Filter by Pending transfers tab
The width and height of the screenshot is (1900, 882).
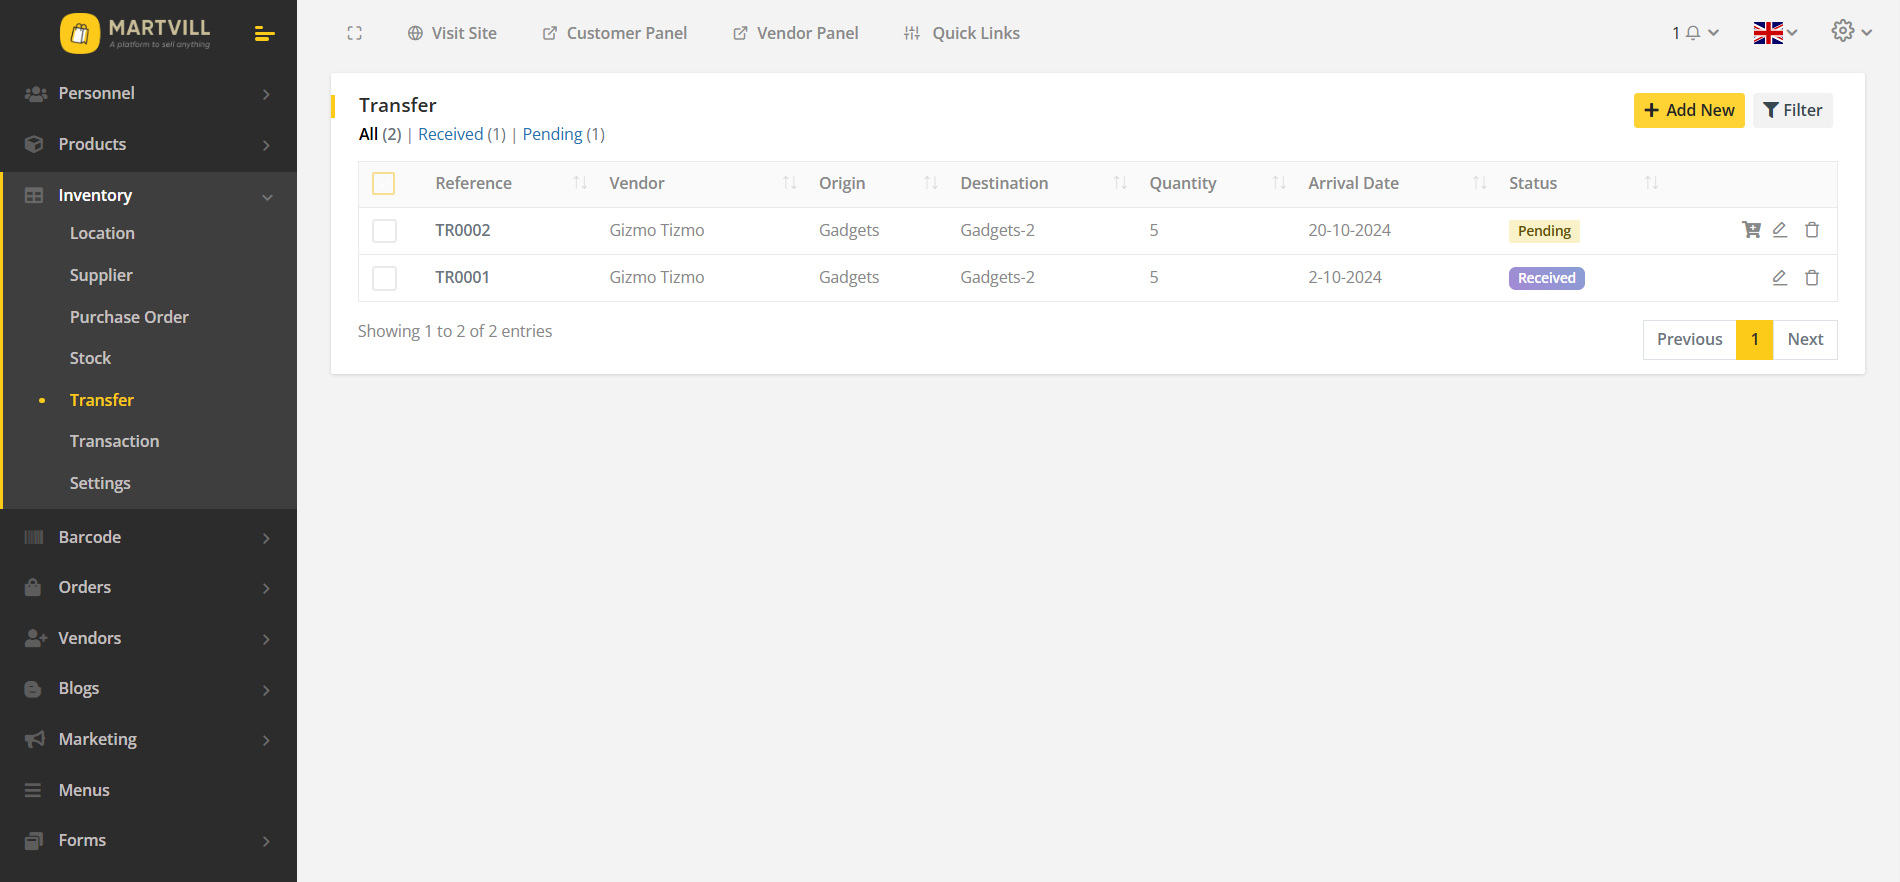[x=563, y=134]
